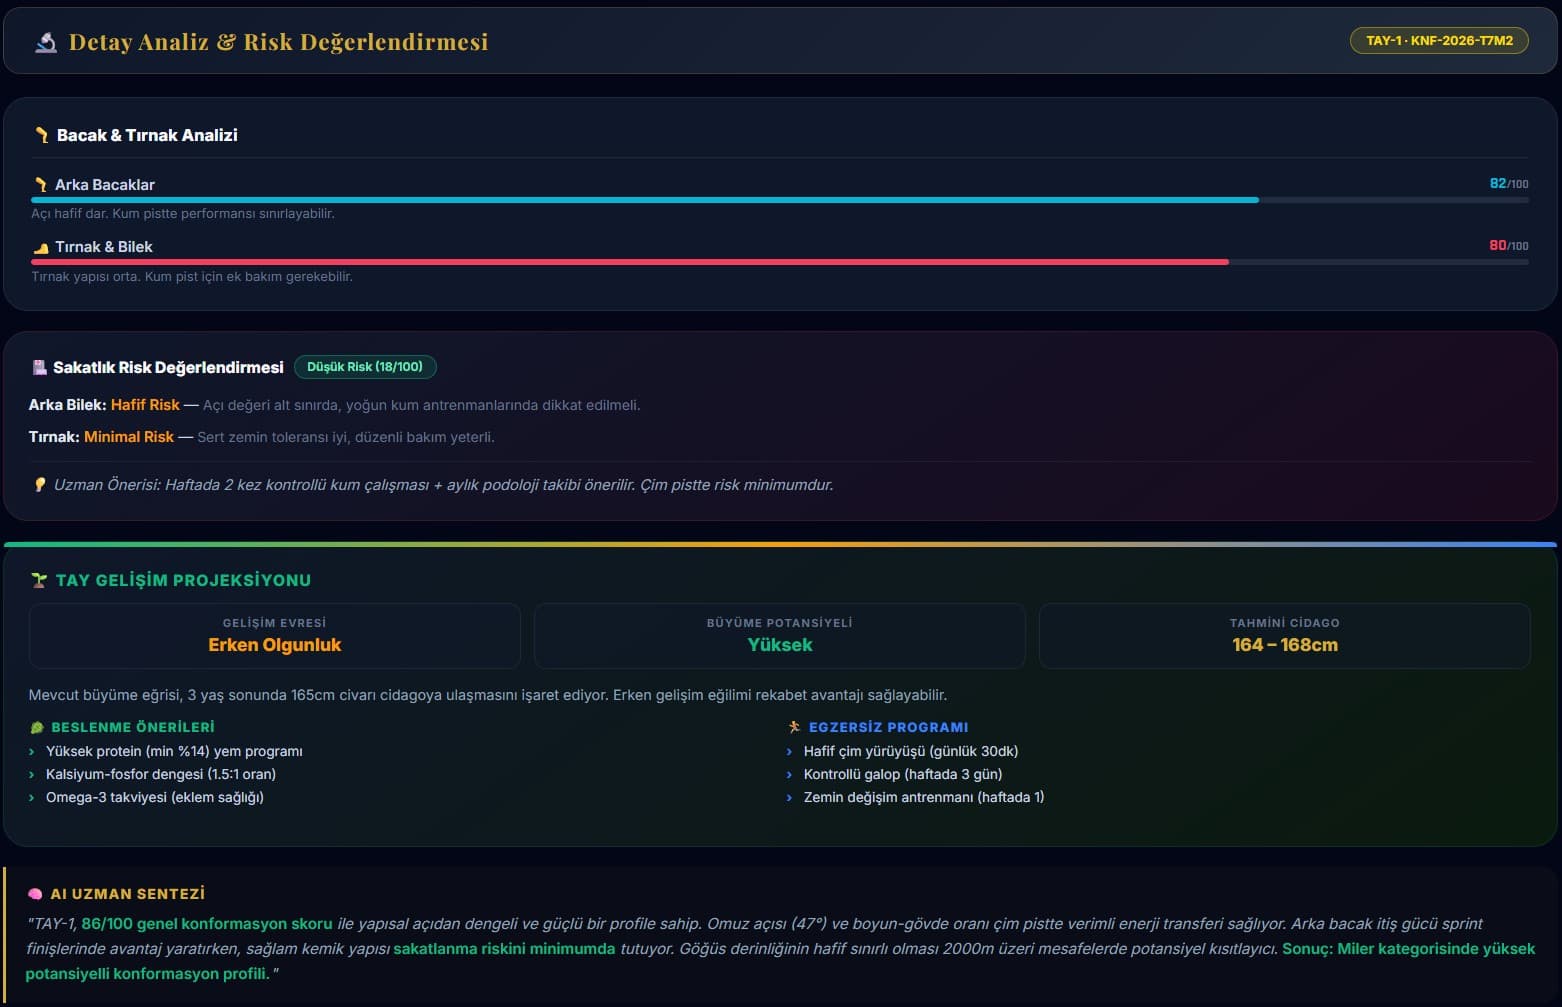Select the Tahmini Cidago 164–168cm card
Screen dimensions: 1562x1007
click(x=1284, y=636)
